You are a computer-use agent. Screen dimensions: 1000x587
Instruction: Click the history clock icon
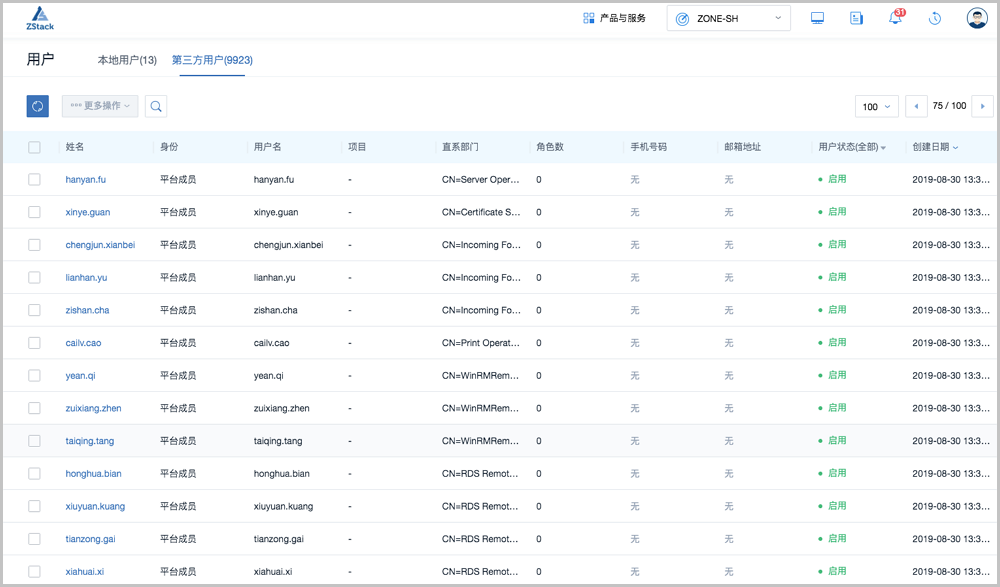coord(935,19)
